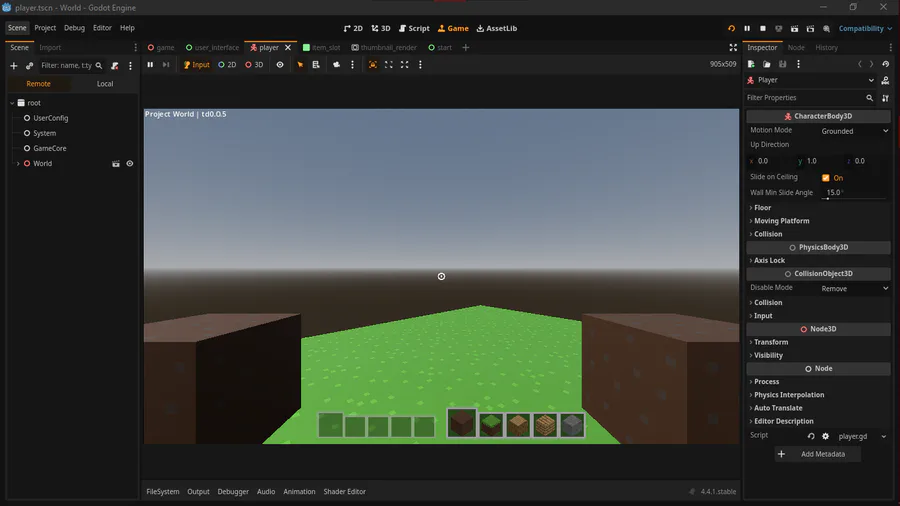Open the movie maker mode icon
Viewport: 900px width, 506px height.
point(826,28)
